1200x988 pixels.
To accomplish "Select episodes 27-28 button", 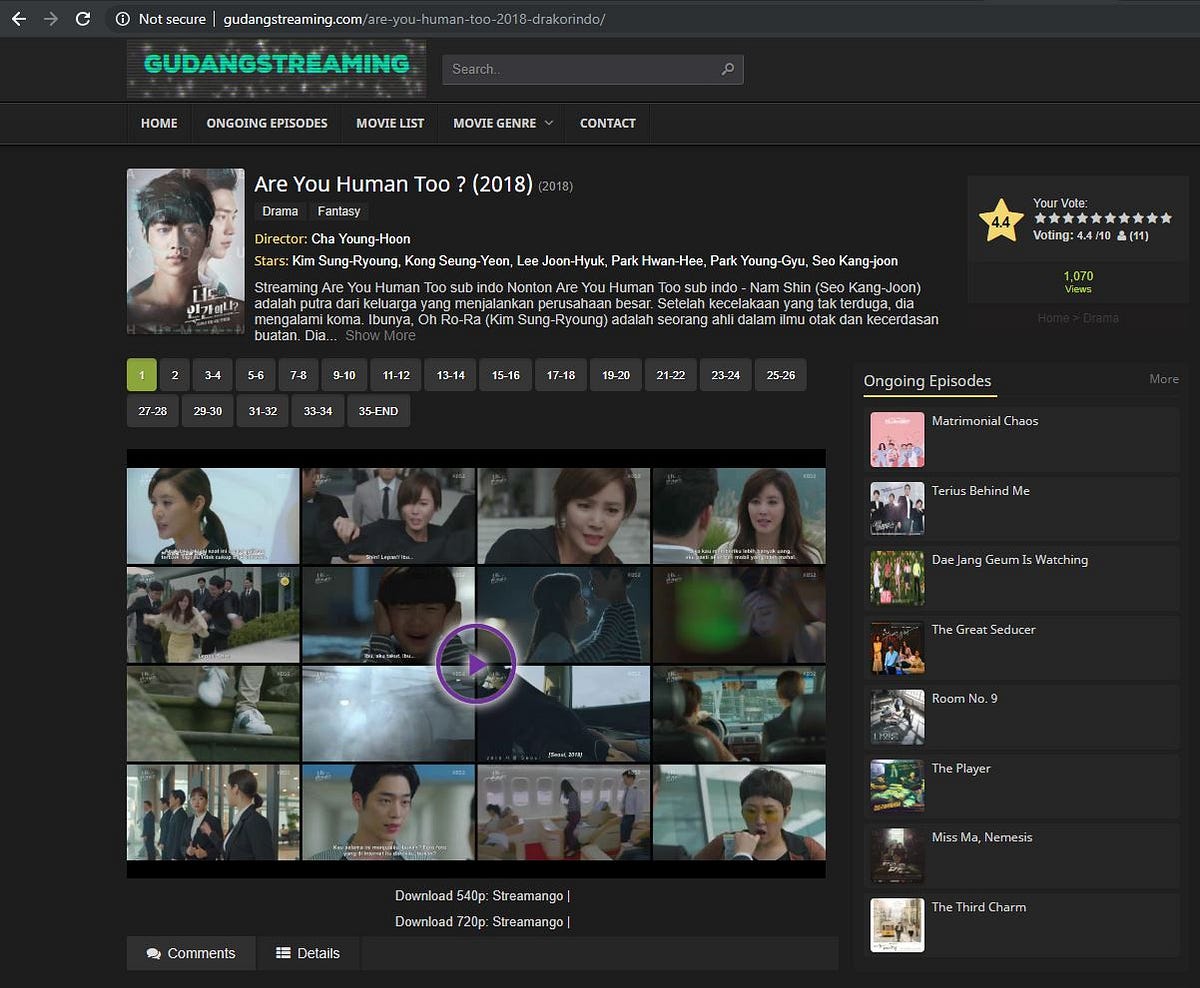I will pos(153,411).
